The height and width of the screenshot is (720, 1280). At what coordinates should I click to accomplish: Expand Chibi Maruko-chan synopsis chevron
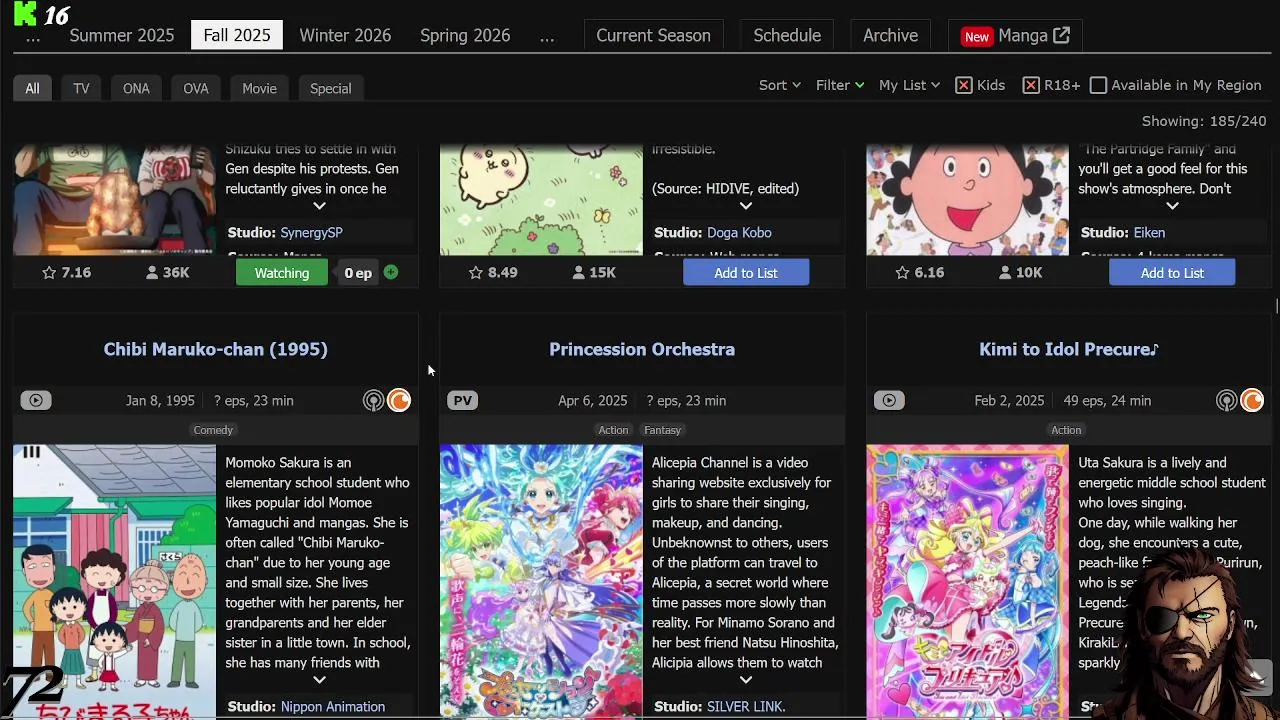[319, 680]
